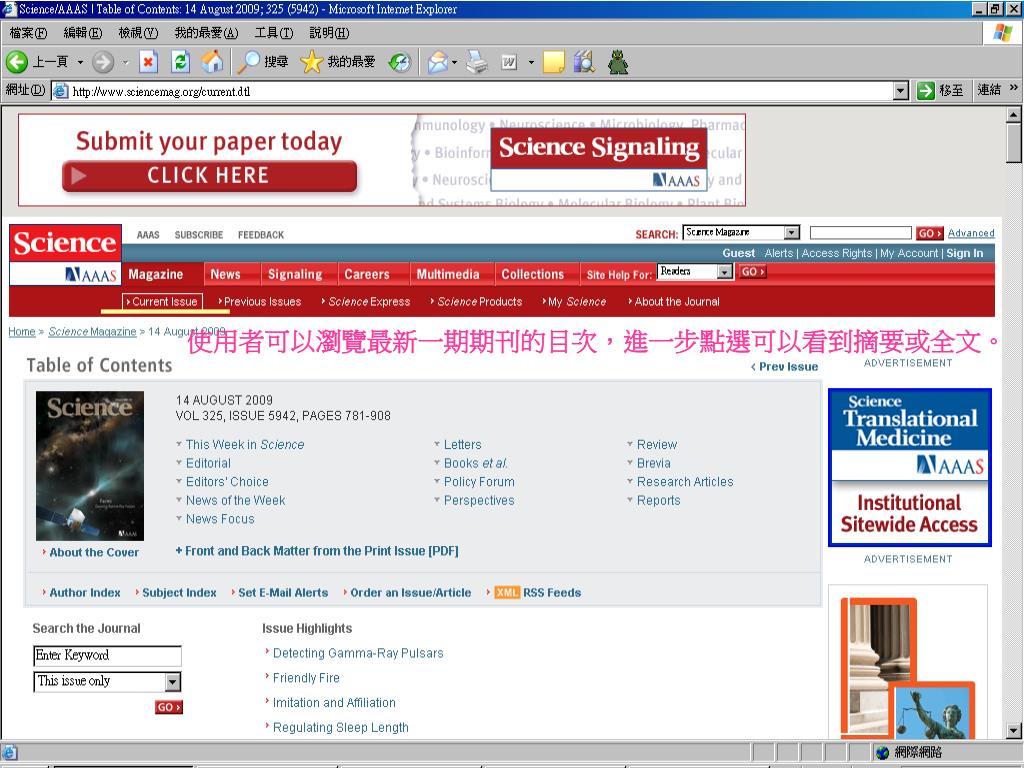Open the 我的最愛(A) menu
This screenshot has width=1024, height=768.
[x=206, y=33]
